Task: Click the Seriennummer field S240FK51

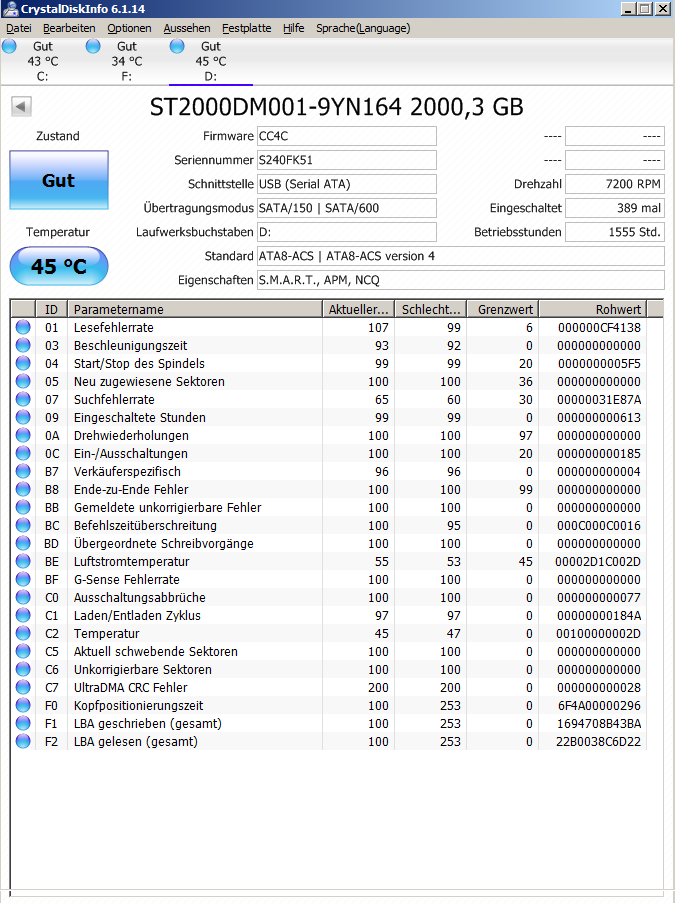Action: click(347, 160)
